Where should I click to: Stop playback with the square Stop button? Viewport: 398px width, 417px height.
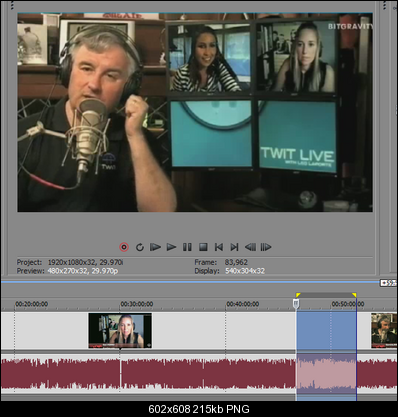tap(203, 247)
